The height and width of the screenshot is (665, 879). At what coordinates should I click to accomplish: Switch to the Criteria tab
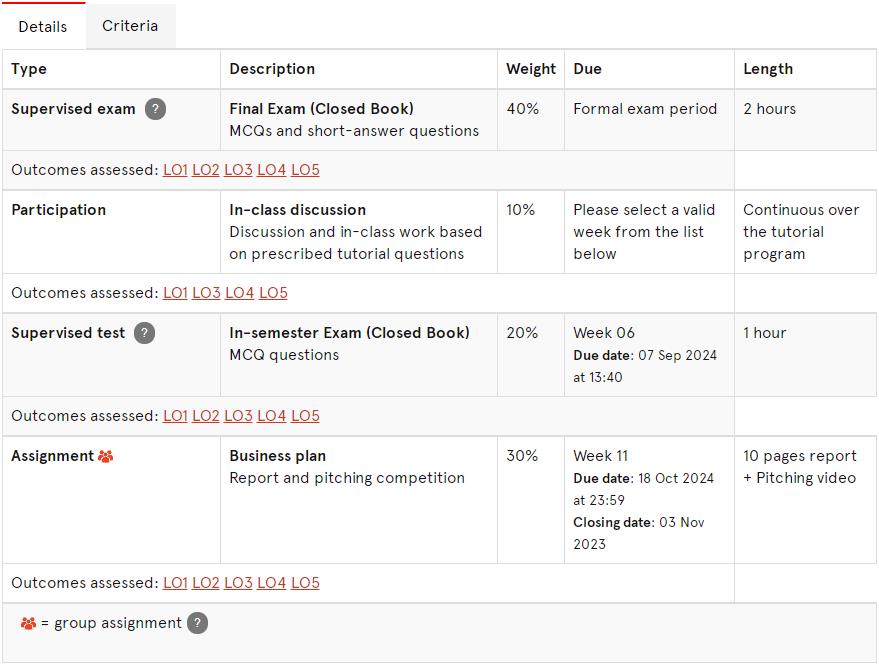tap(130, 26)
